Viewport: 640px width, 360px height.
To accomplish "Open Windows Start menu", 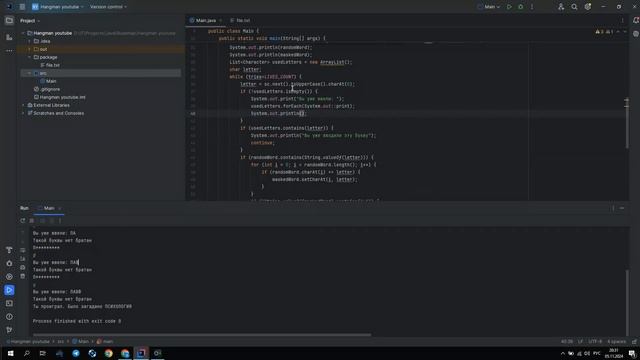I will click(x=10, y=353).
